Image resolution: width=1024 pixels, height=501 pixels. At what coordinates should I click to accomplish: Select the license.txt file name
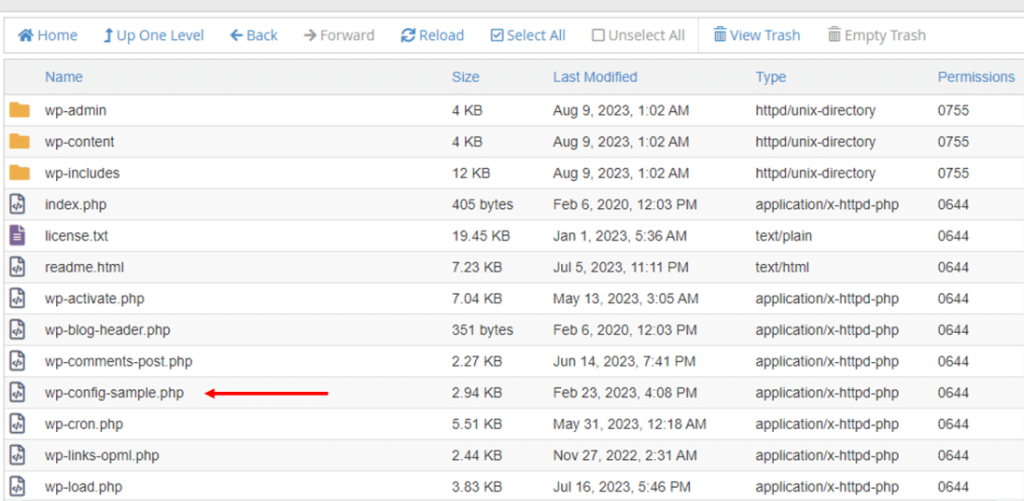(x=76, y=236)
